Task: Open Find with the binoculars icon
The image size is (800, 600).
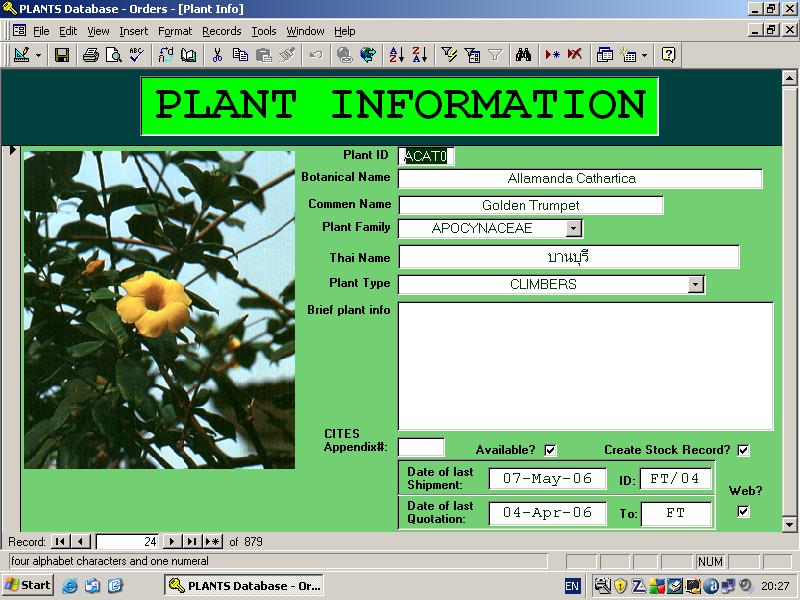Action: tap(523, 55)
